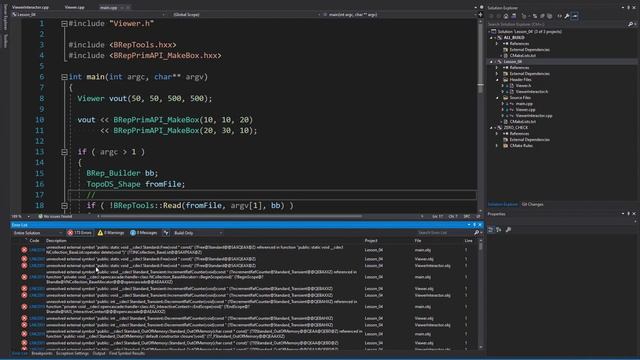Select External Dependencies under ALL_BUILD
This screenshot has width=640, height=360.
(x=529, y=50)
